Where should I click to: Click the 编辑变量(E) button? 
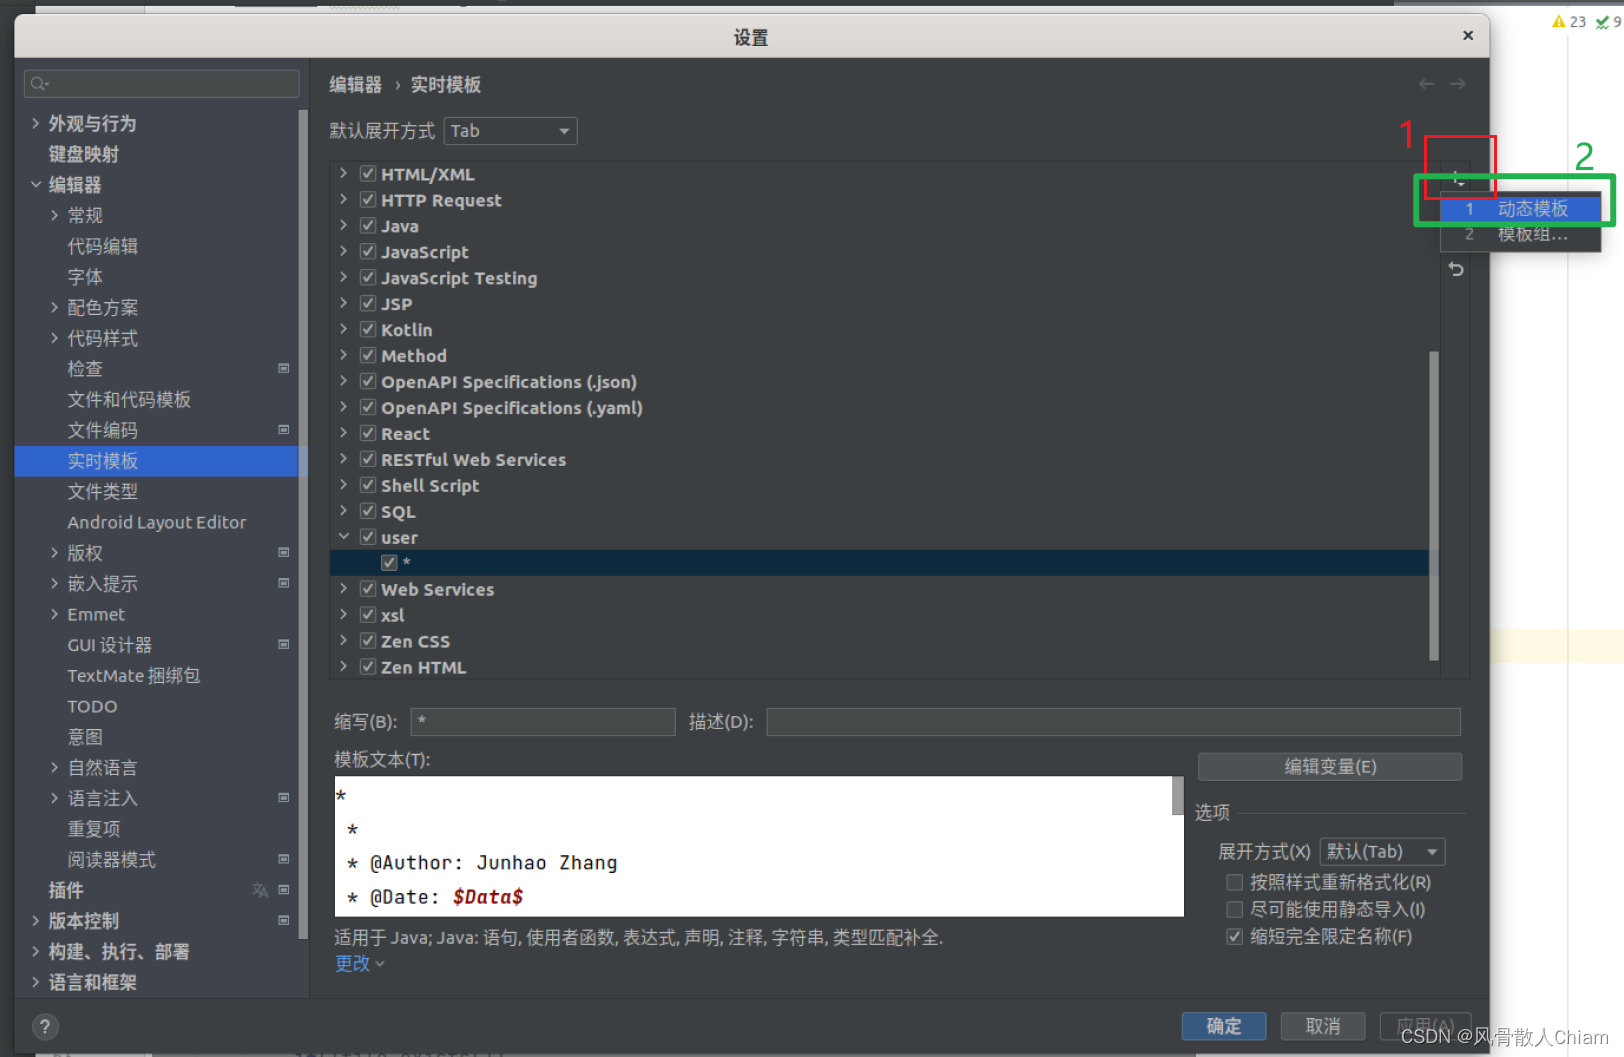[1330, 767]
